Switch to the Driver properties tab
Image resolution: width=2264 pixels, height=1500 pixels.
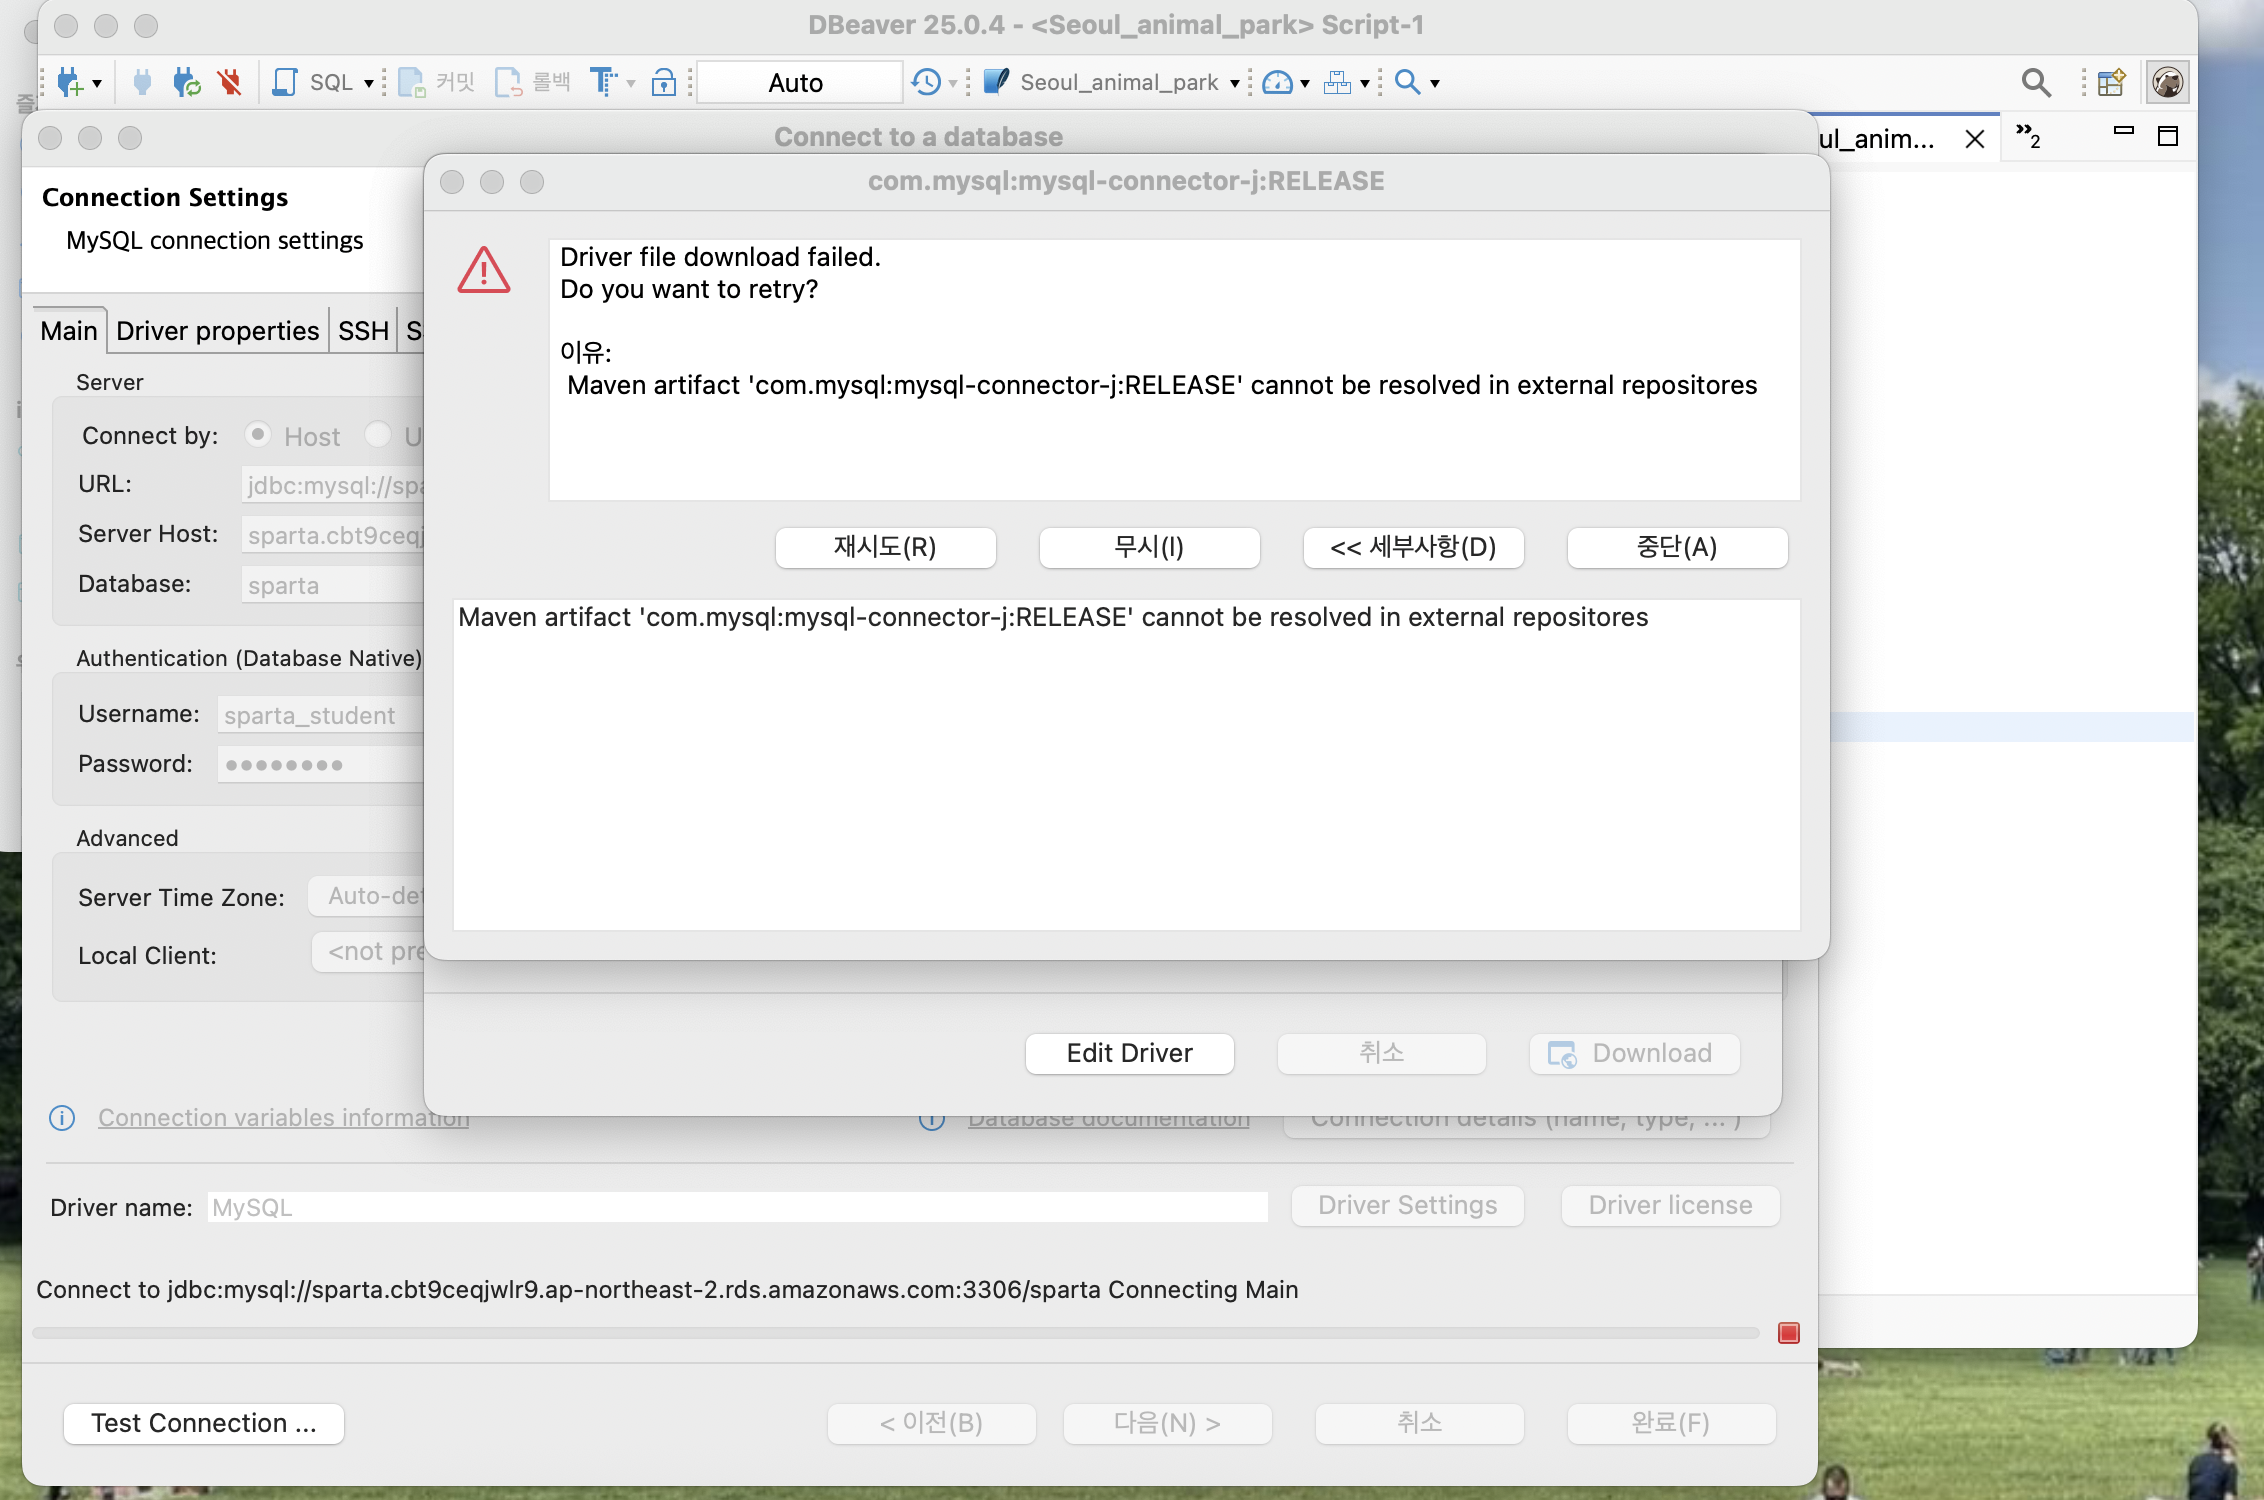coord(217,331)
